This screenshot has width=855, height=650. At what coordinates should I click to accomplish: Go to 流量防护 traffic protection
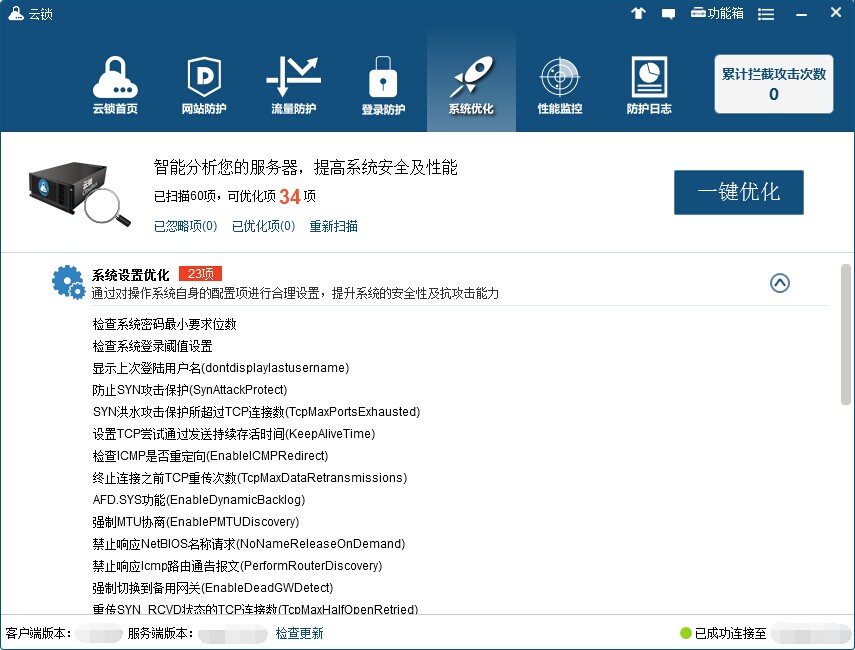click(293, 86)
